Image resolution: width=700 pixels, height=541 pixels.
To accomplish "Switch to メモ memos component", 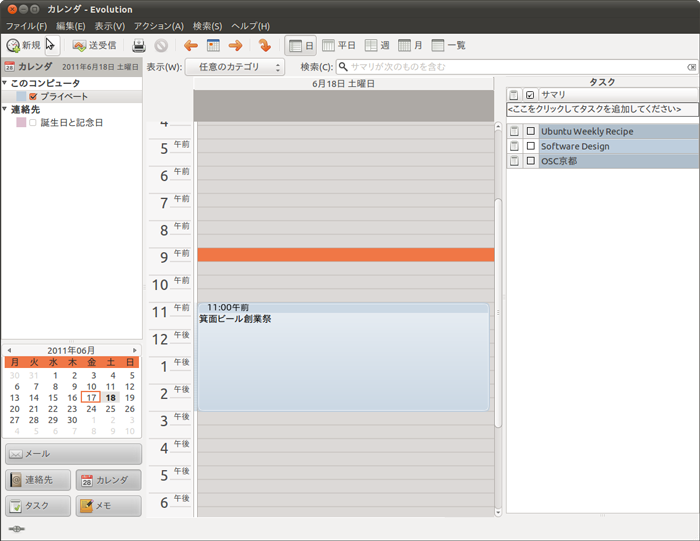I will pyautogui.click(x=108, y=506).
